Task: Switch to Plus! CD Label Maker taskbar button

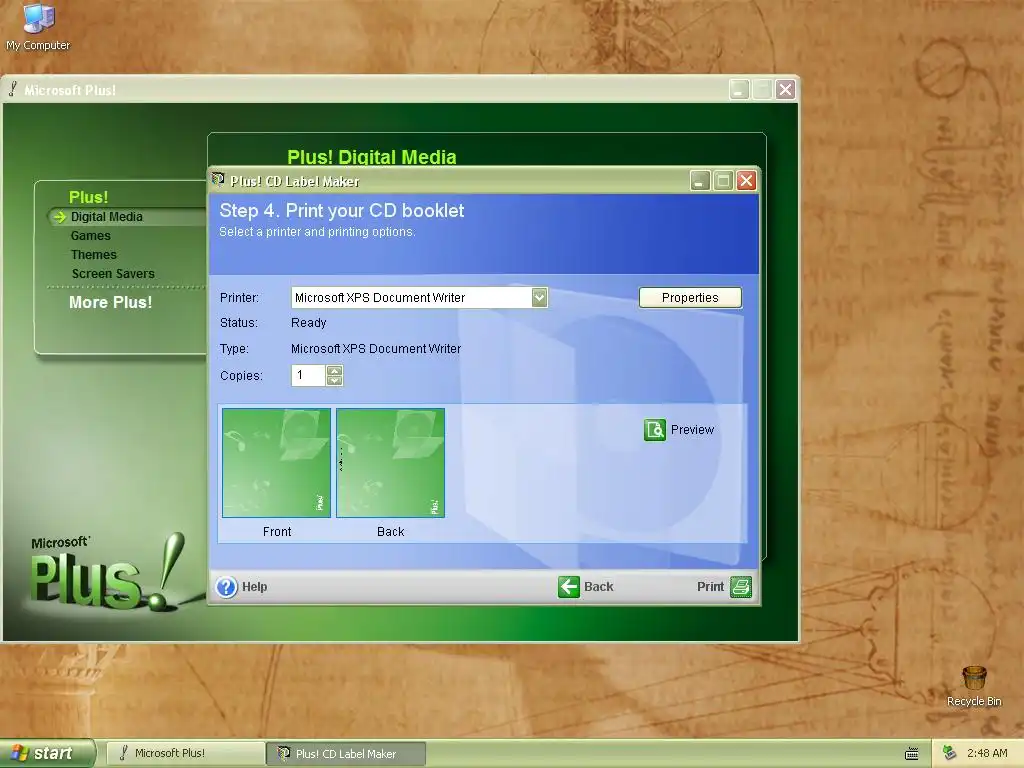Action: (346, 754)
